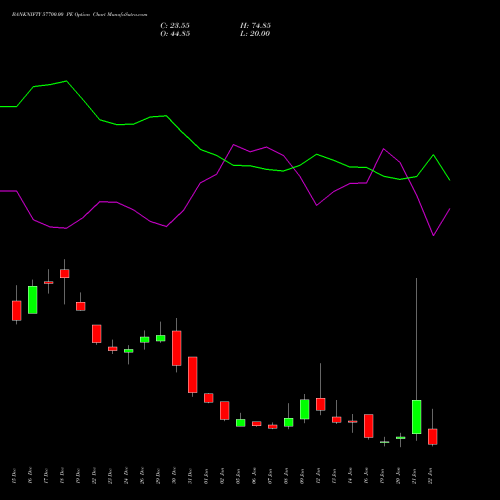This screenshot has height=500, width=500.
Task: Click the low value L: 20.00
Action: pos(255,34)
